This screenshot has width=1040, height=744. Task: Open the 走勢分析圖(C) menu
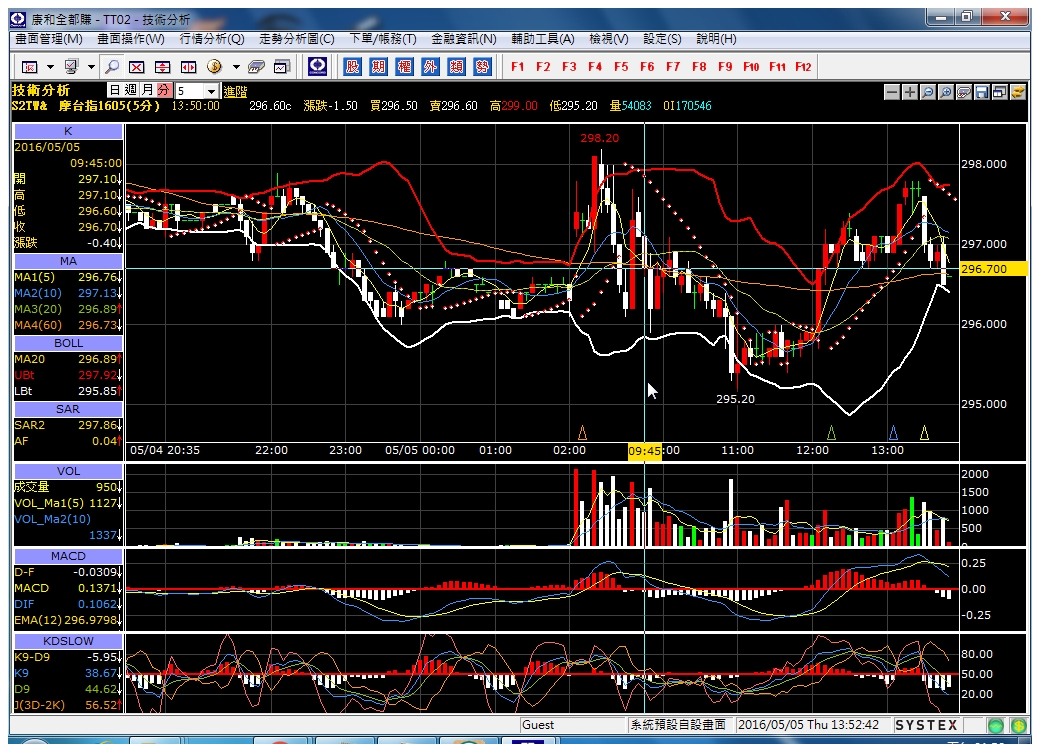[x=297, y=39]
